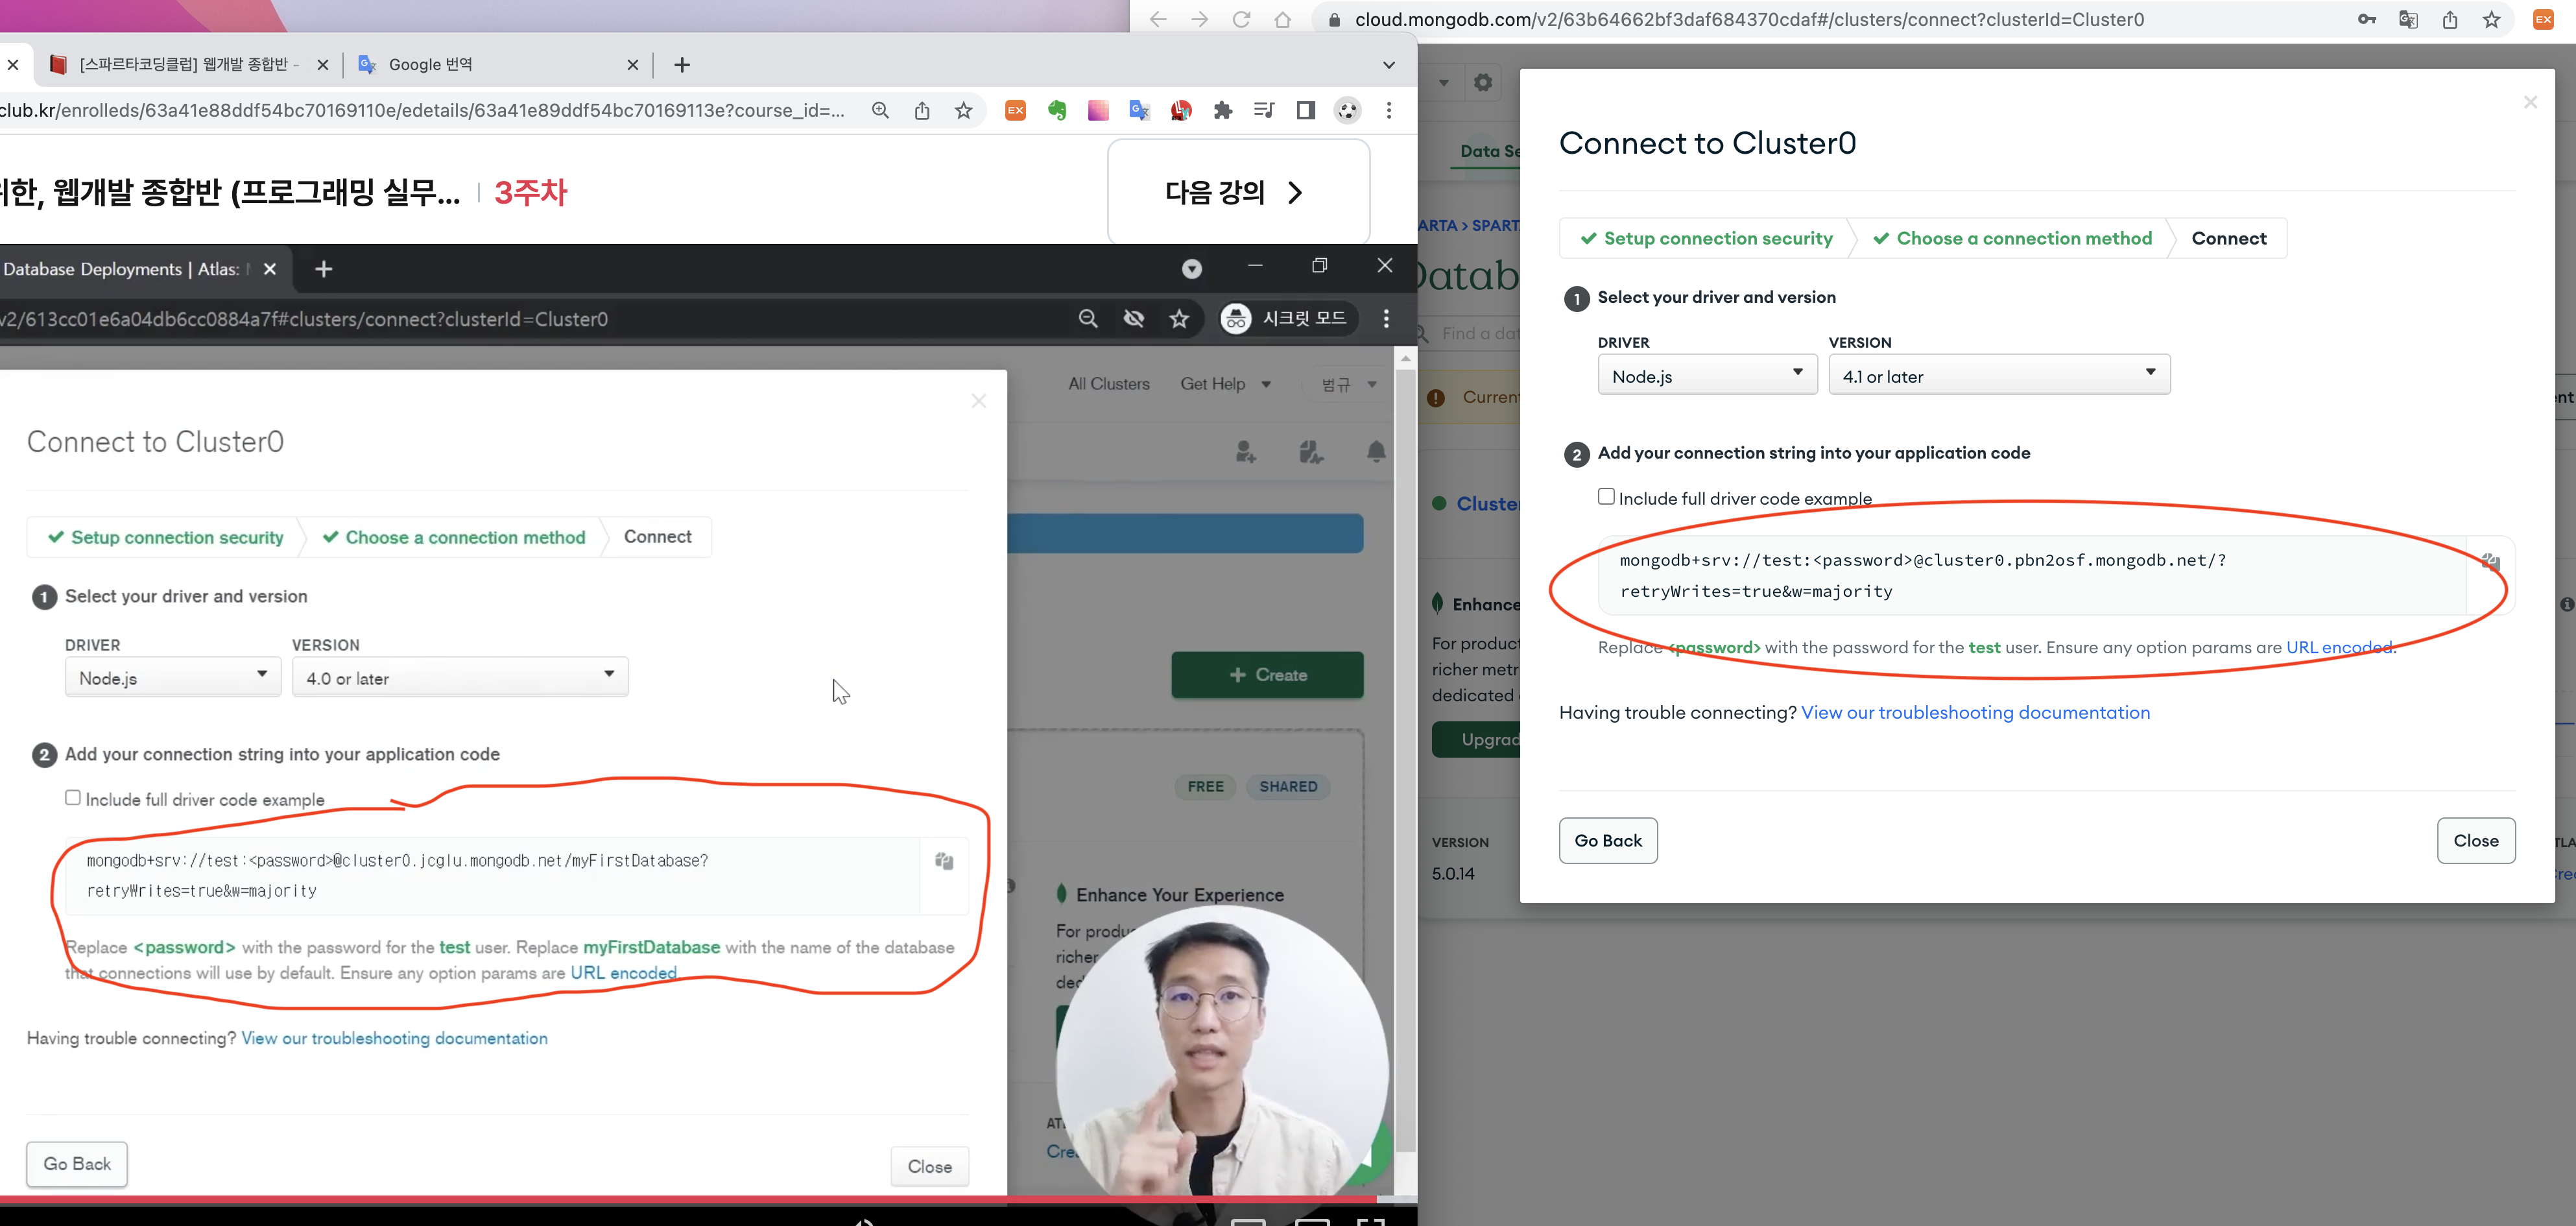This screenshot has height=1226, width=2576.
Task: Tick 'Include full driver code example' in video dialog
Action: click(x=73, y=798)
